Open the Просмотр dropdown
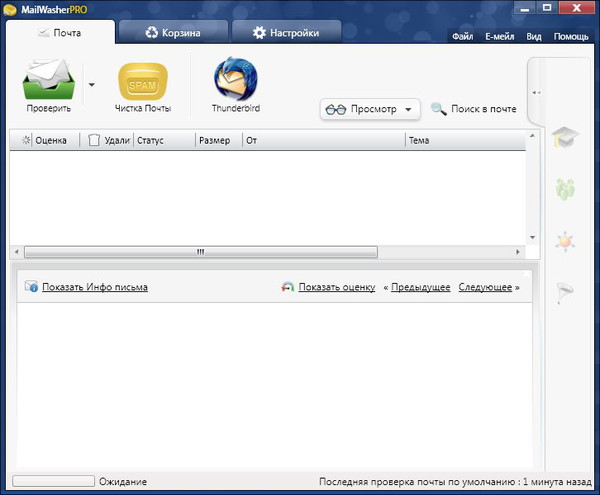Screen dimensions: 600x495 369,109
